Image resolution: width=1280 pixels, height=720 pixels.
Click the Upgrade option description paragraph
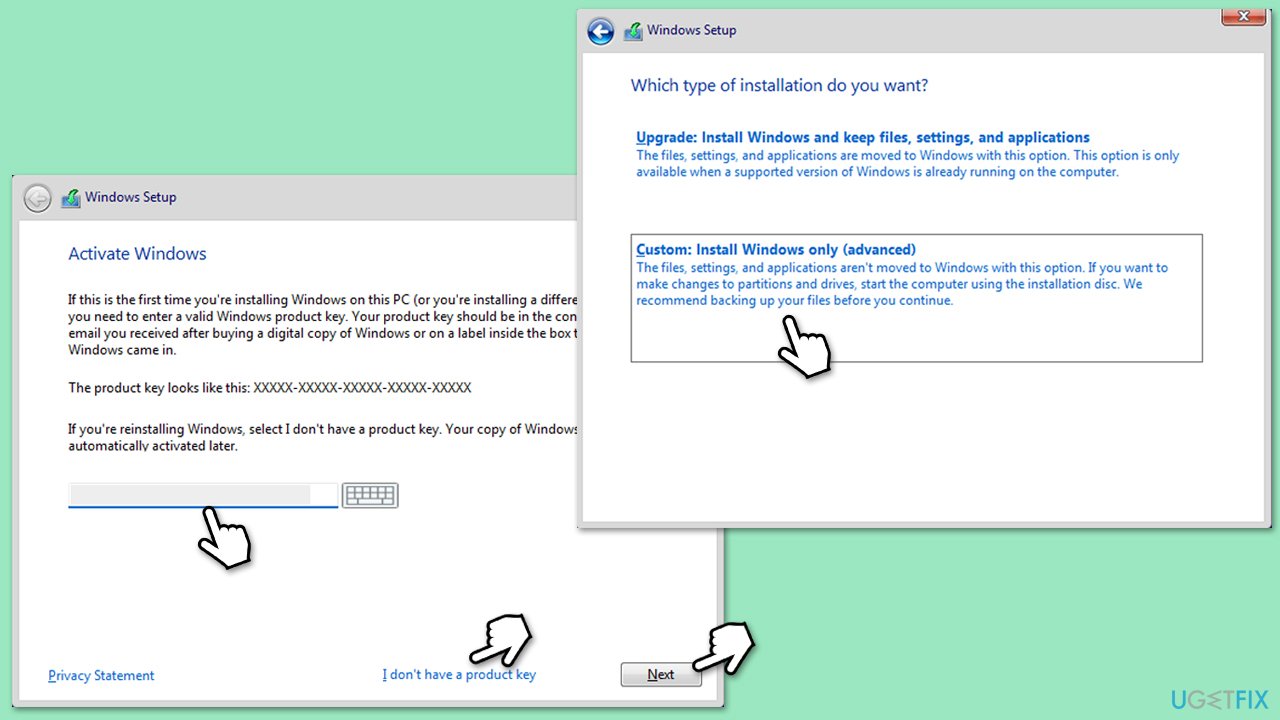click(x=908, y=164)
